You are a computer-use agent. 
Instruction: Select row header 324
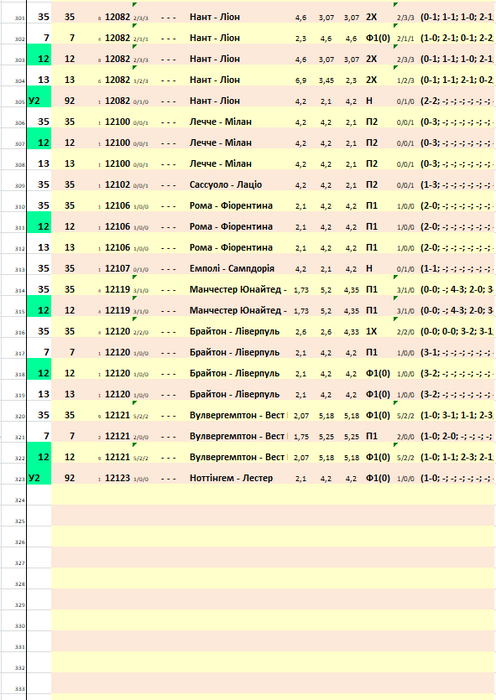(20, 500)
